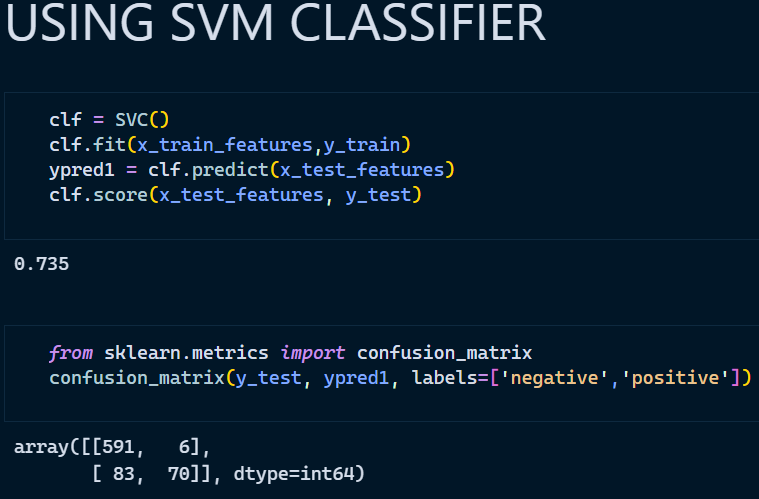Click y_test in the score call
The height and width of the screenshot is (499, 759).
coord(379,195)
